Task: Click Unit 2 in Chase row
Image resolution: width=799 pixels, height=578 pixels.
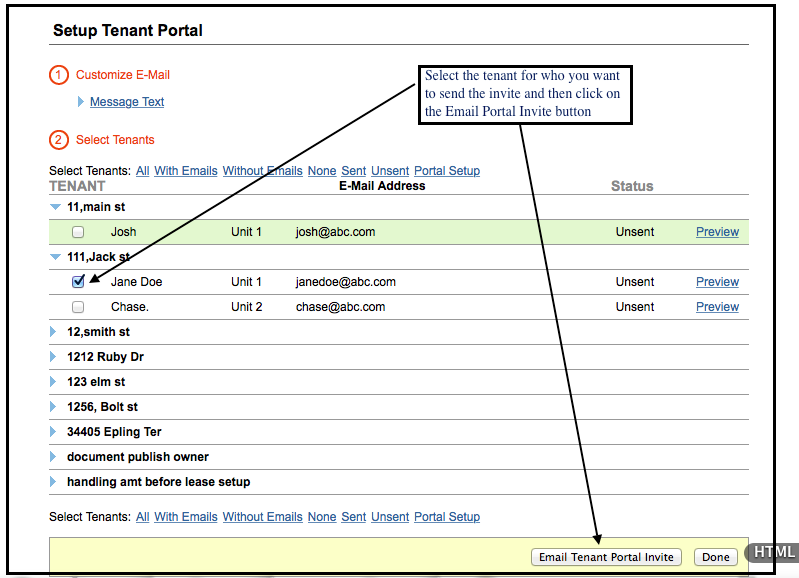Action: [x=247, y=307]
